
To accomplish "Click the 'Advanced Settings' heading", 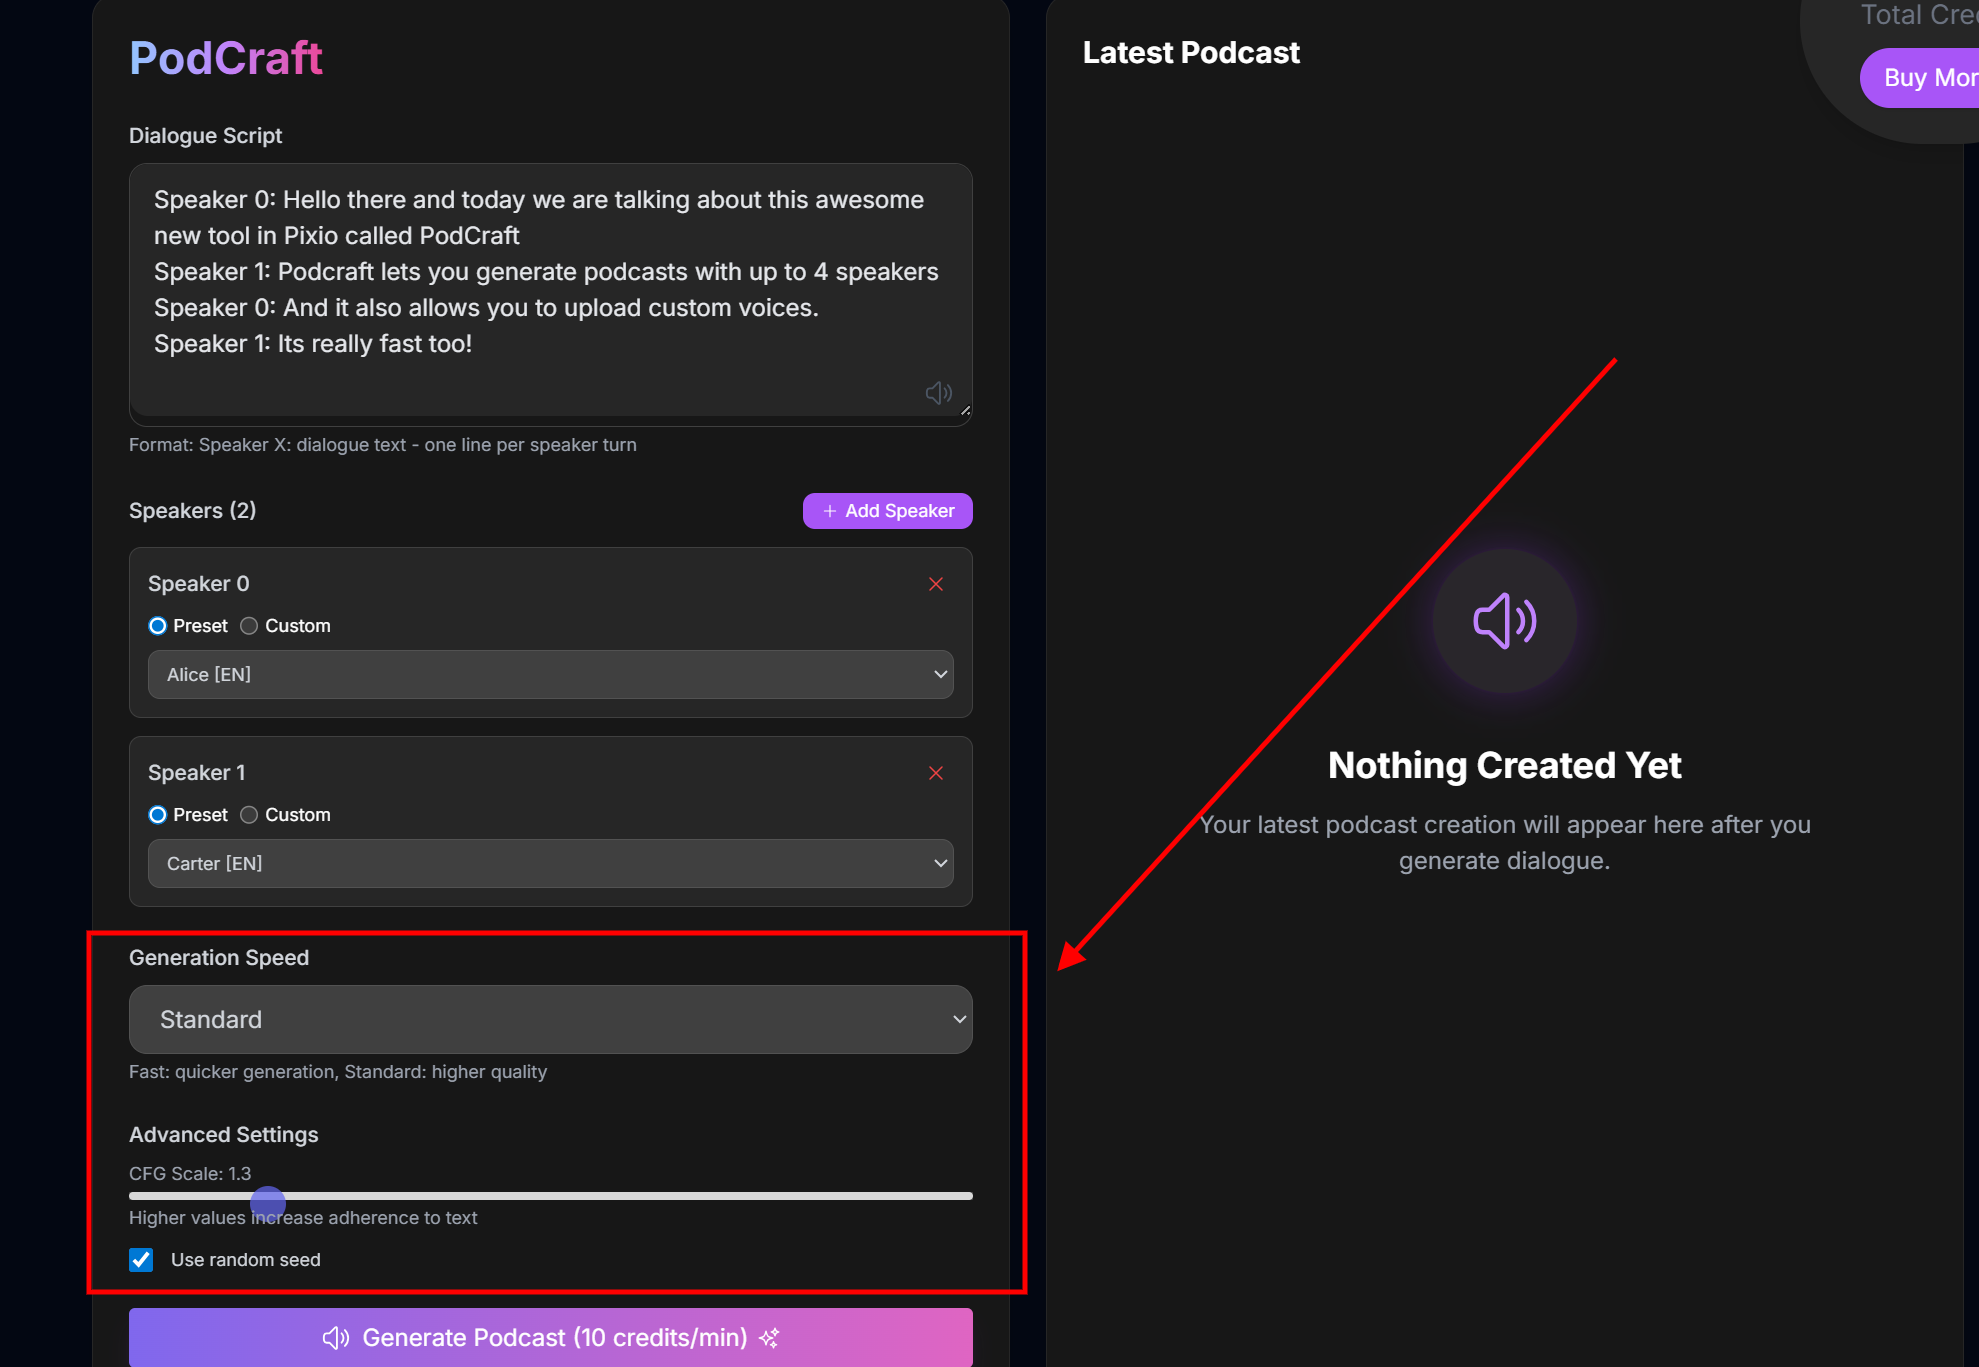I will [224, 1135].
